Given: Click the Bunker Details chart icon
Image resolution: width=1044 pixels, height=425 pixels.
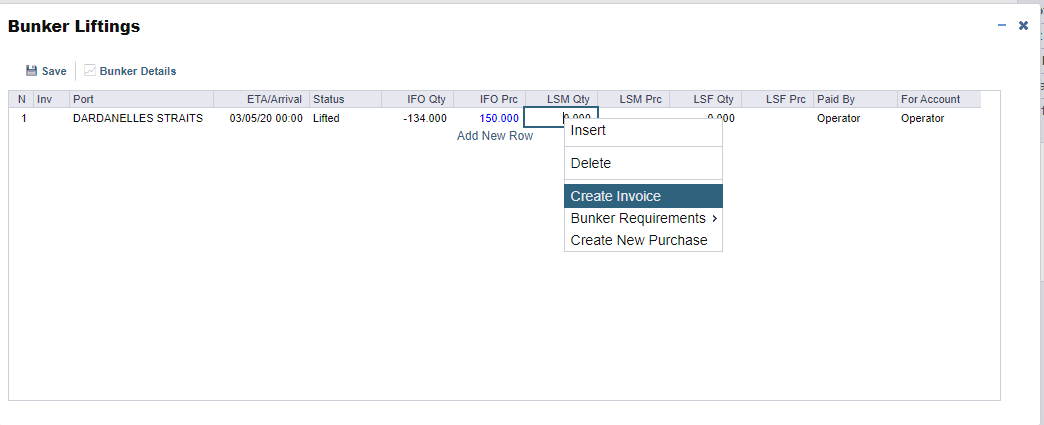Looking at the screenshot, I should [x=90, y=71].
